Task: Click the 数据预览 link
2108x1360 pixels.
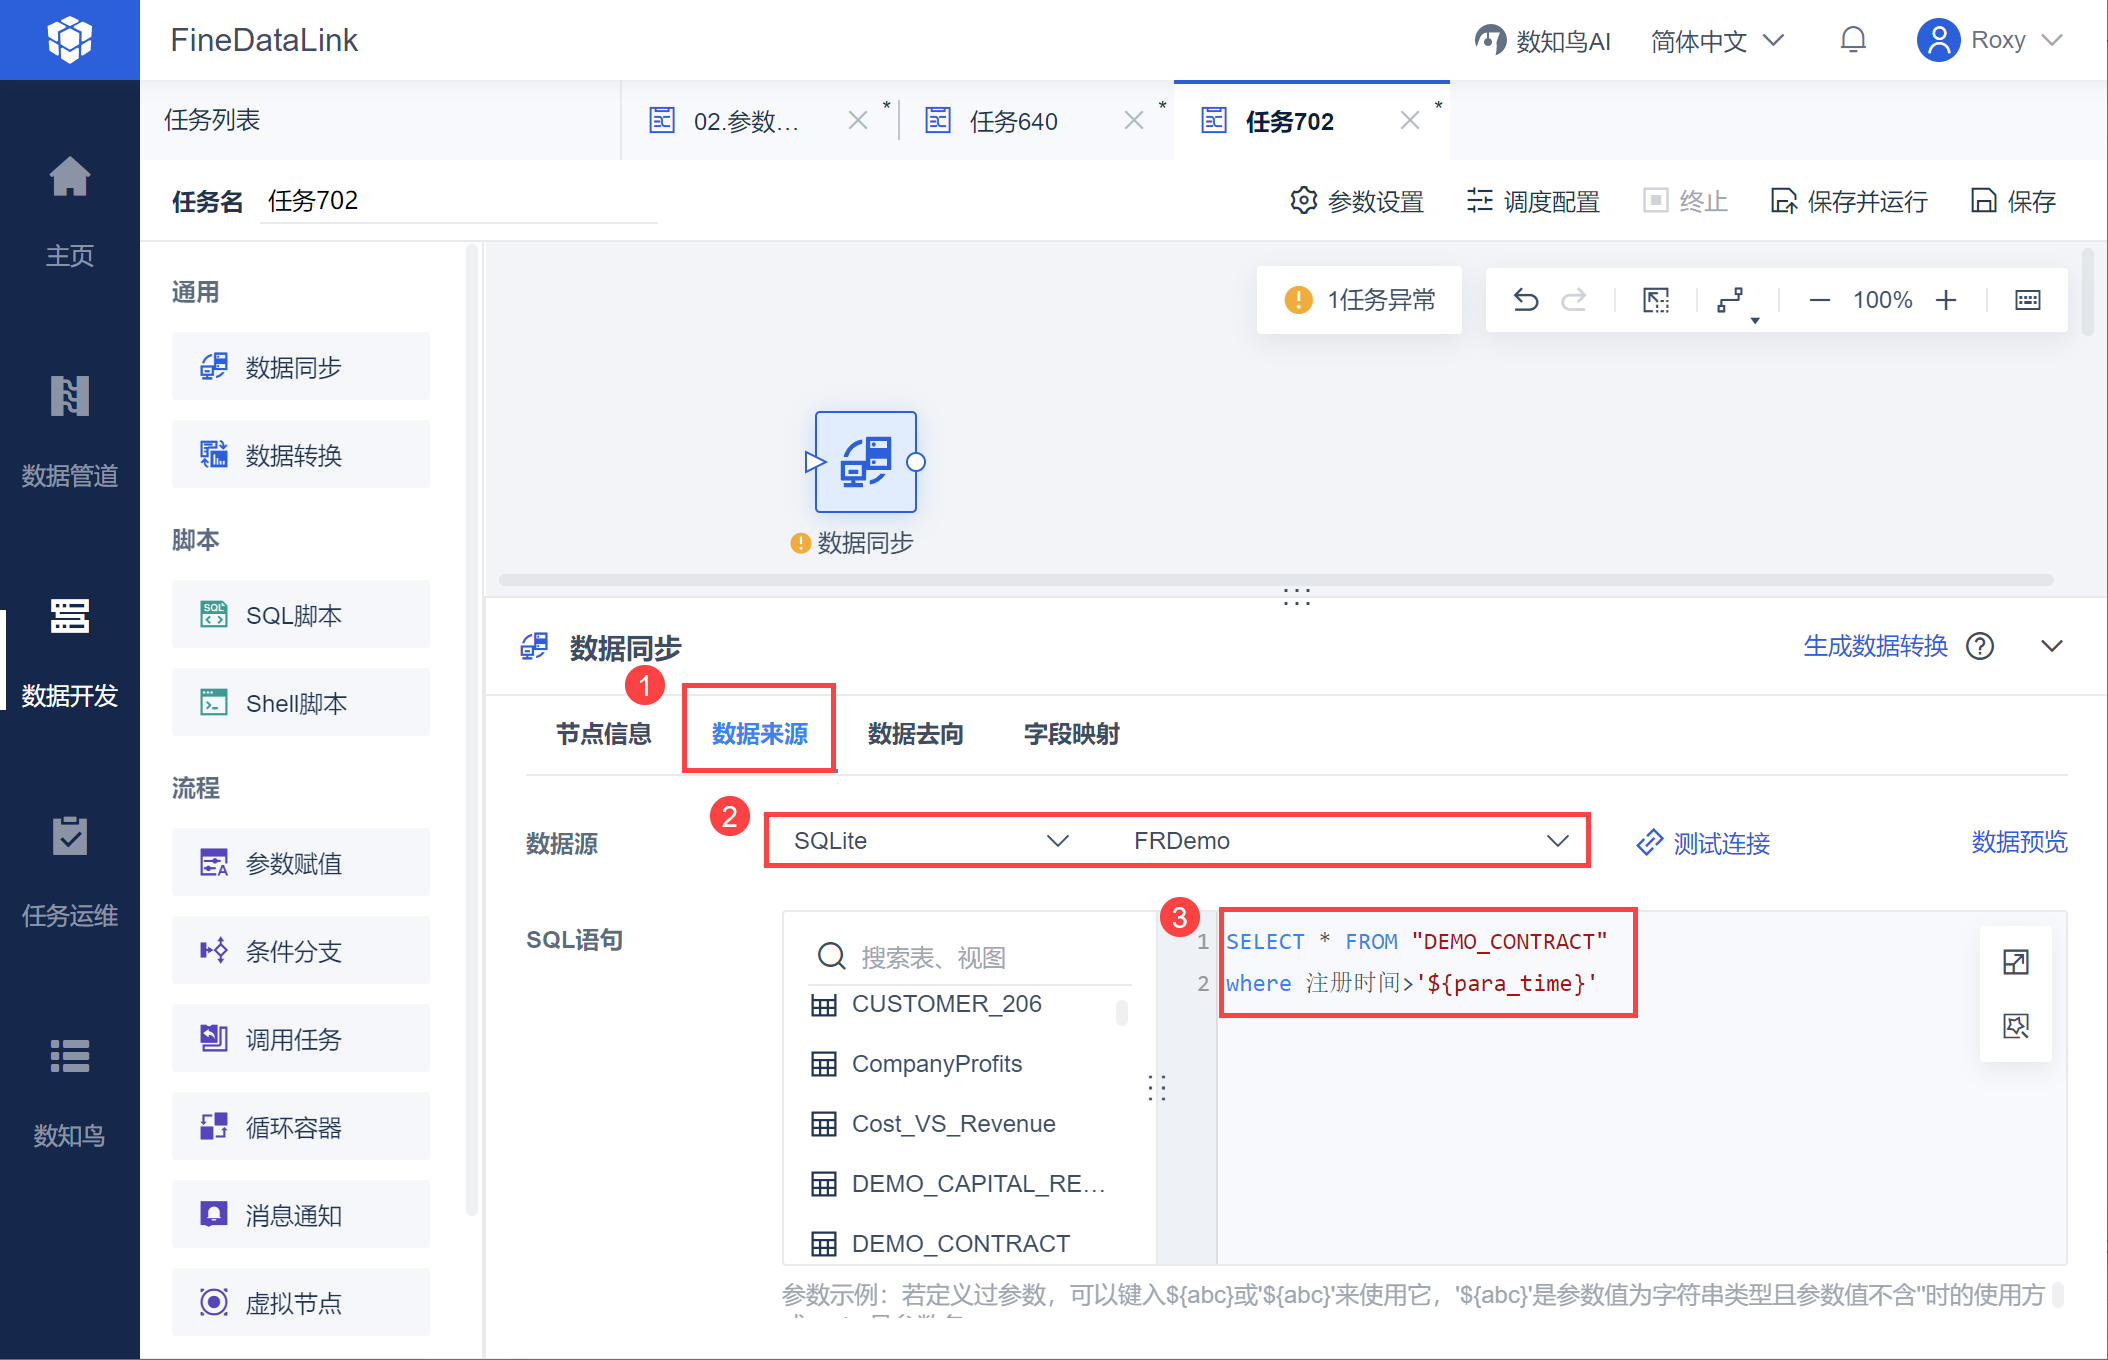Action: pos(2019,842)
